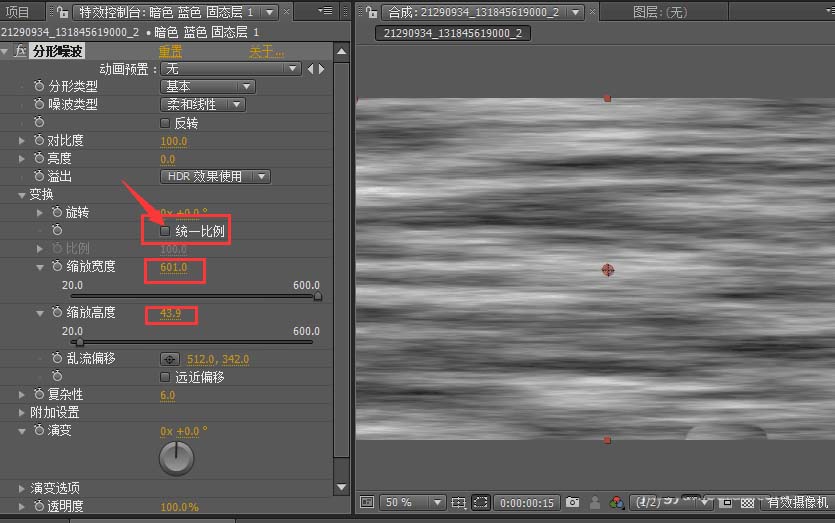Click the 乱流偏移 crosshair point picker
Screen dimensions: 835x523
coord(169,359)
